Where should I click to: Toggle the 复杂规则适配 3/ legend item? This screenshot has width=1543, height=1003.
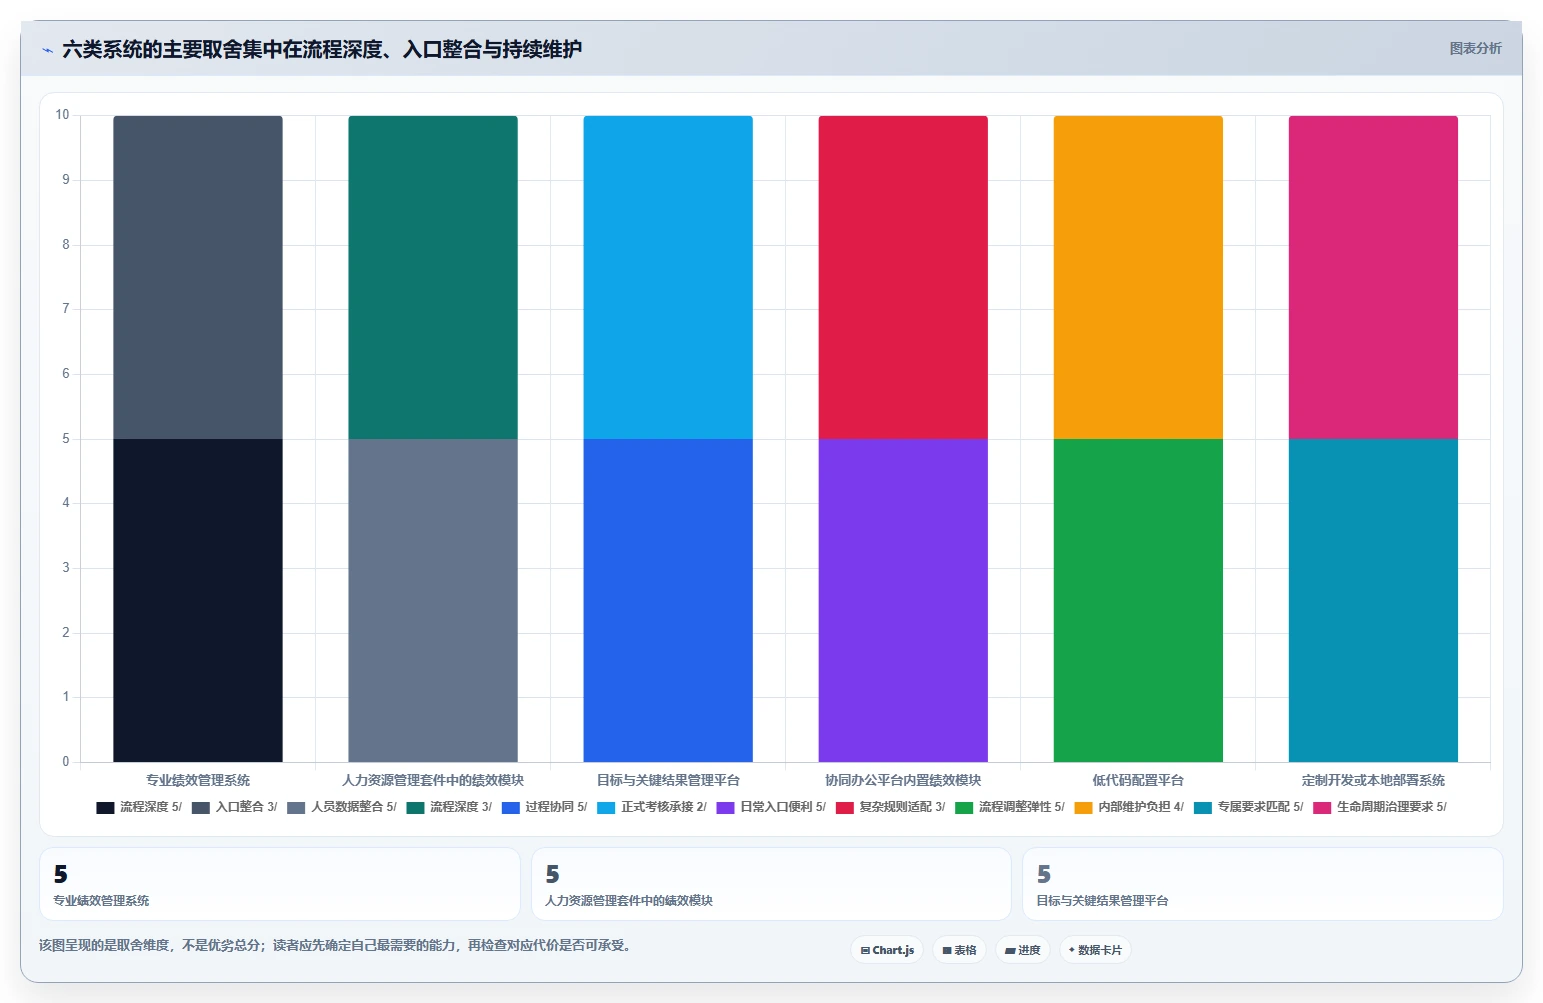(x=890, y=807)
